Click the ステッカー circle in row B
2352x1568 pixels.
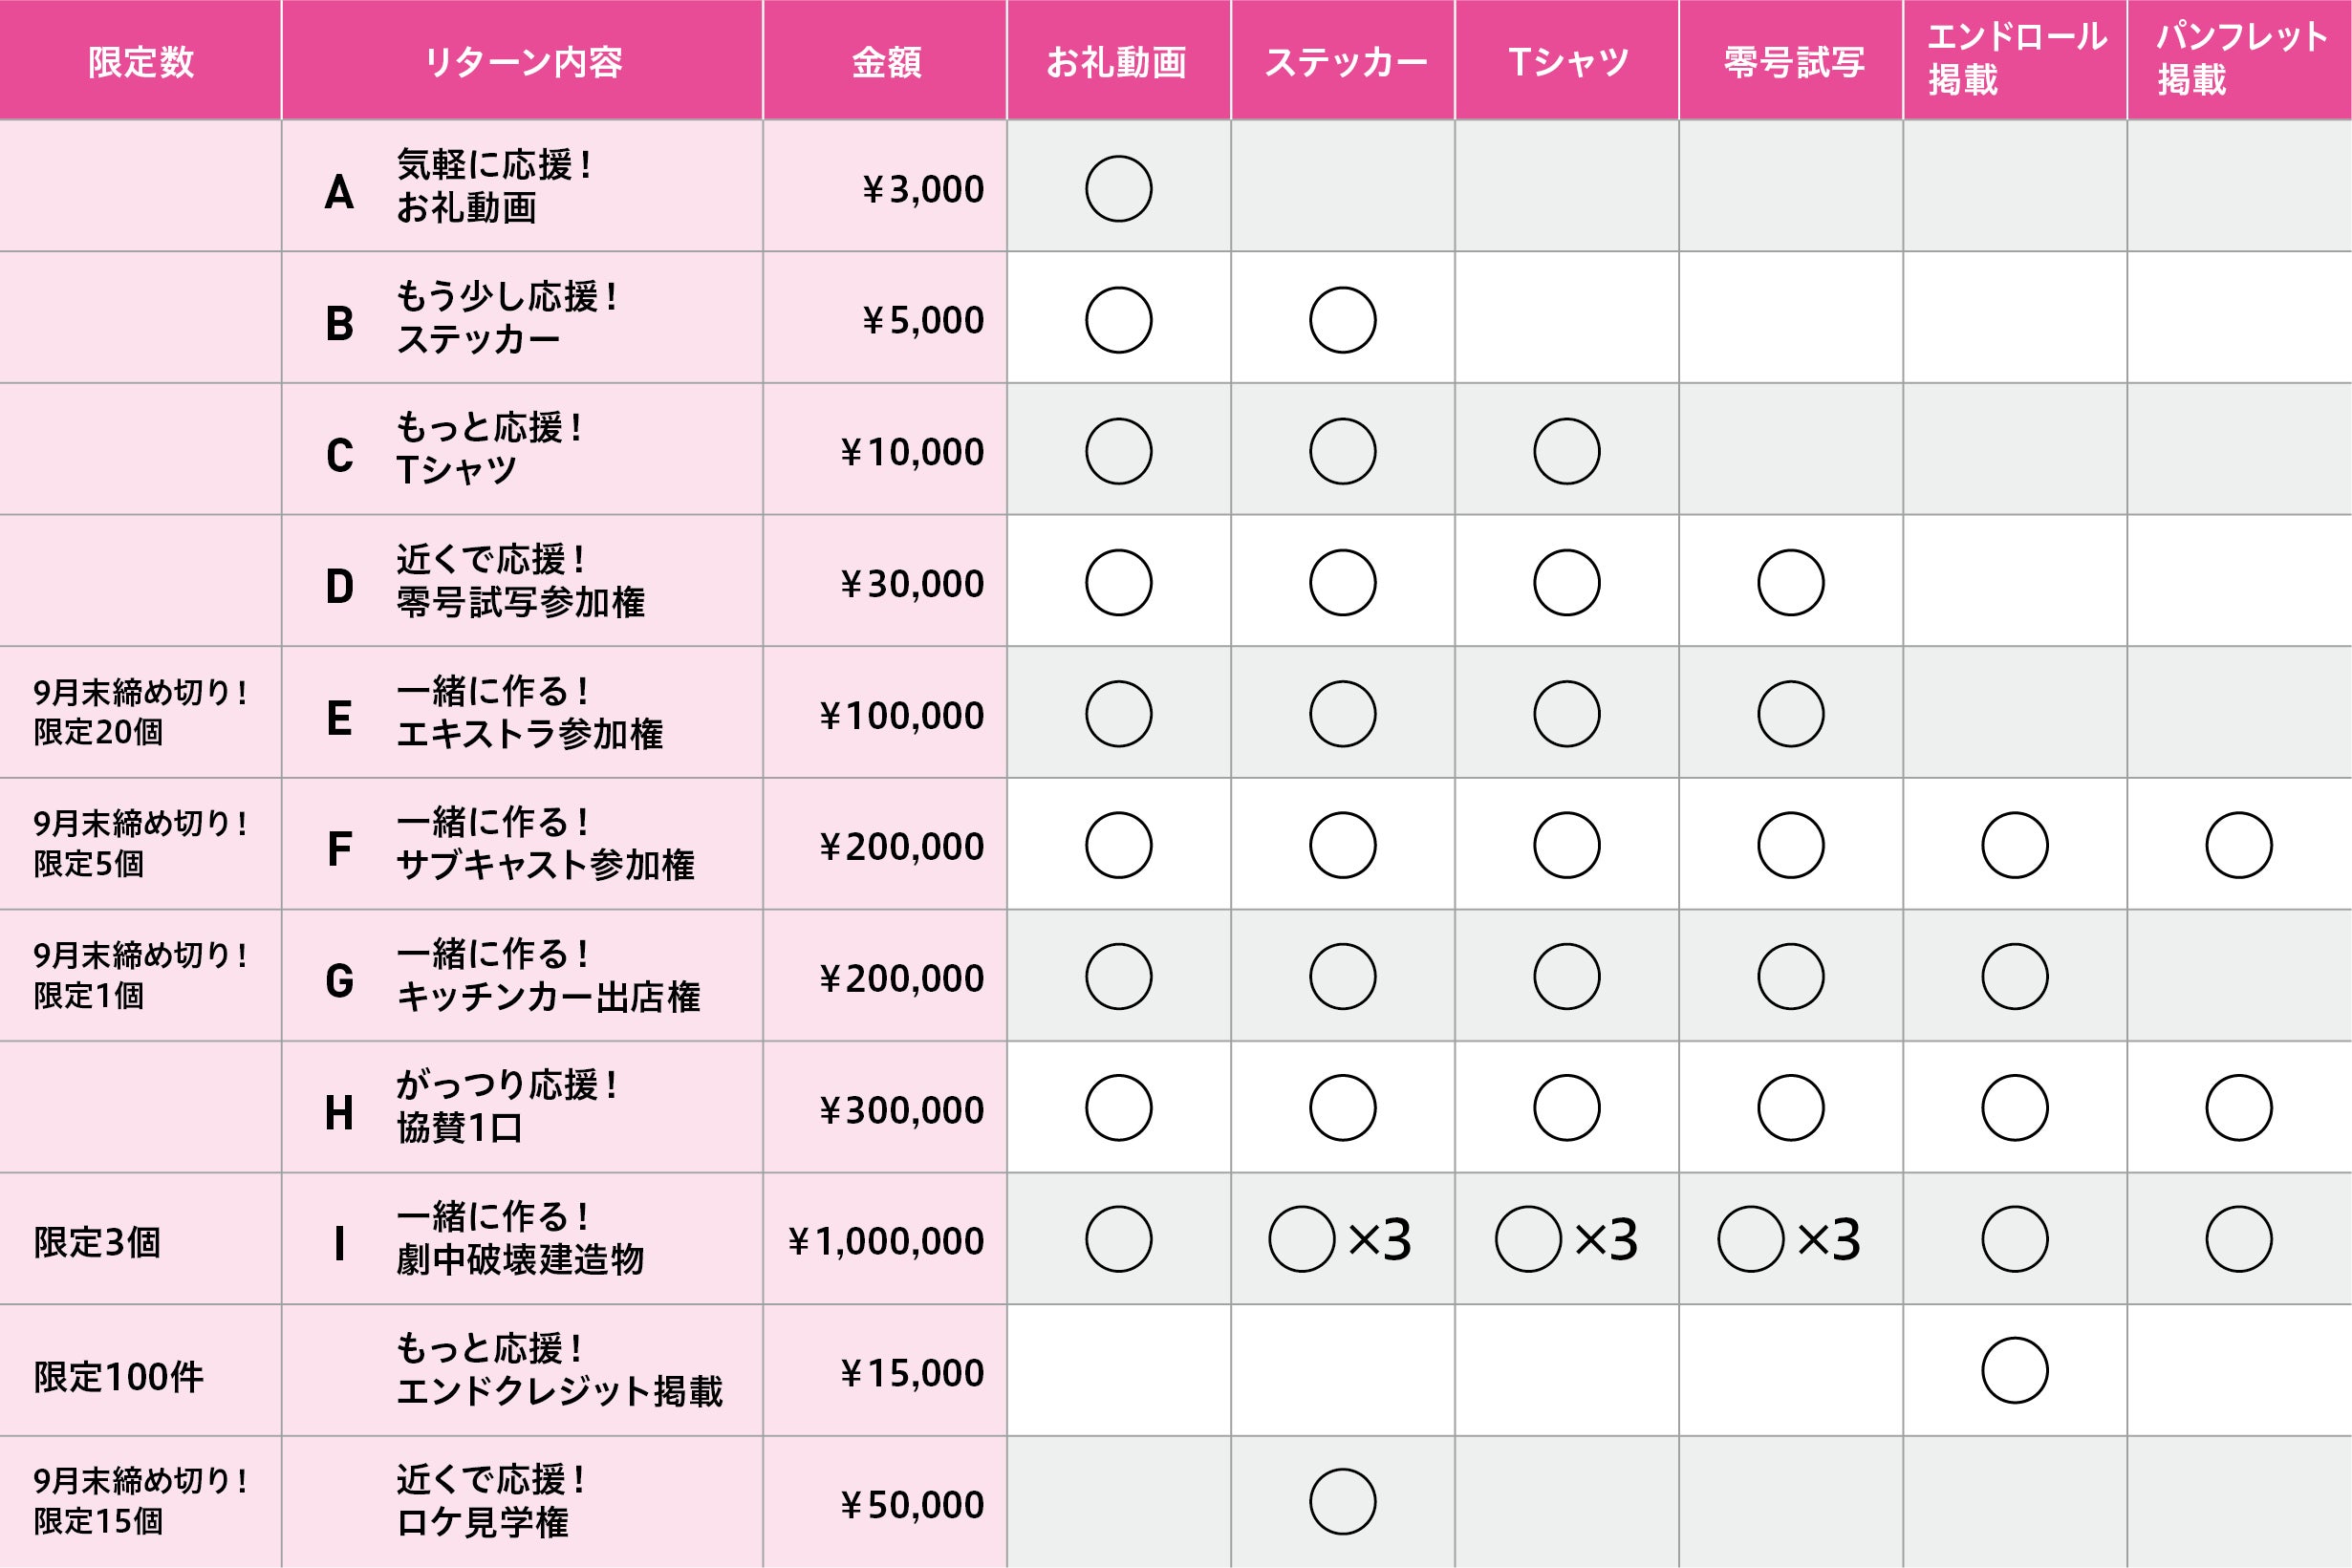(x=1342, y=320)
